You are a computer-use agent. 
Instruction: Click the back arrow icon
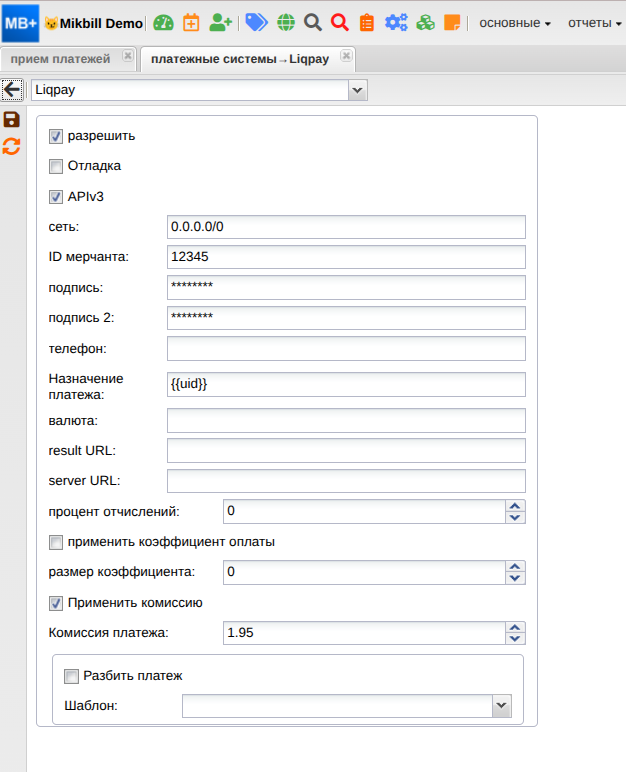click(12, 90)
